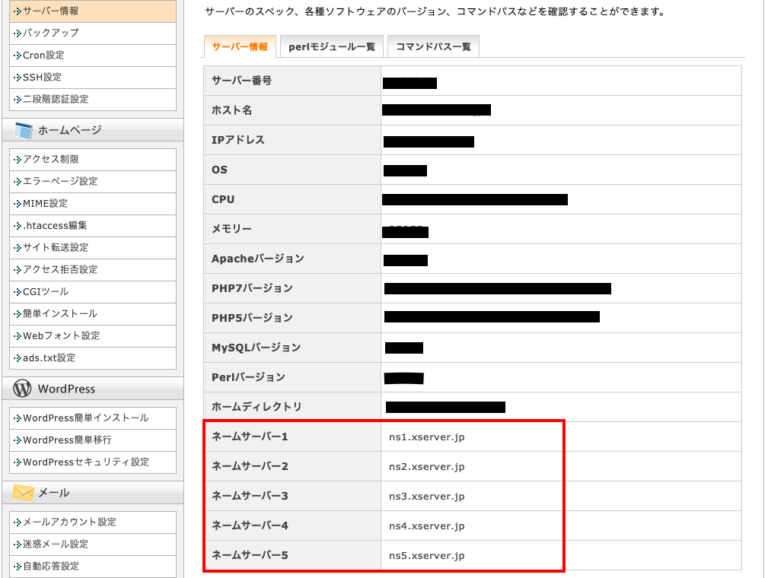The image size is (768, 578).
Task: Click the WordPress logo icon
Action: [x=23, y=388]
